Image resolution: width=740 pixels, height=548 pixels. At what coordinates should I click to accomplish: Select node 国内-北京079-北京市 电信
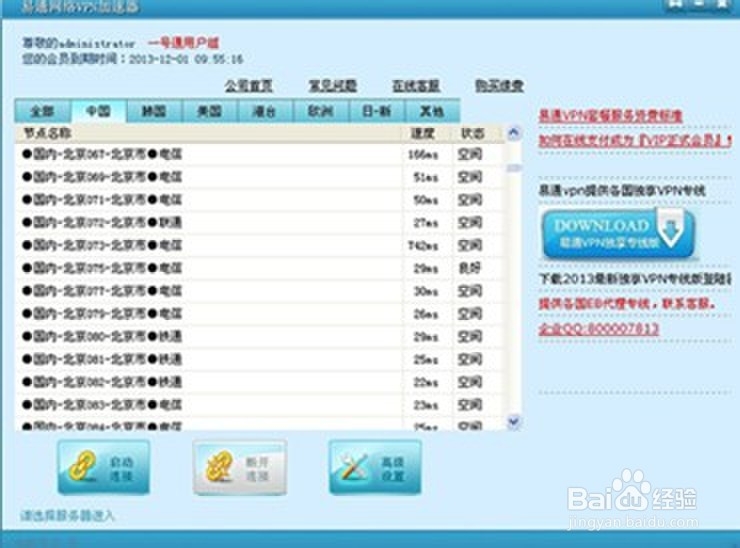tap(261, 313)
